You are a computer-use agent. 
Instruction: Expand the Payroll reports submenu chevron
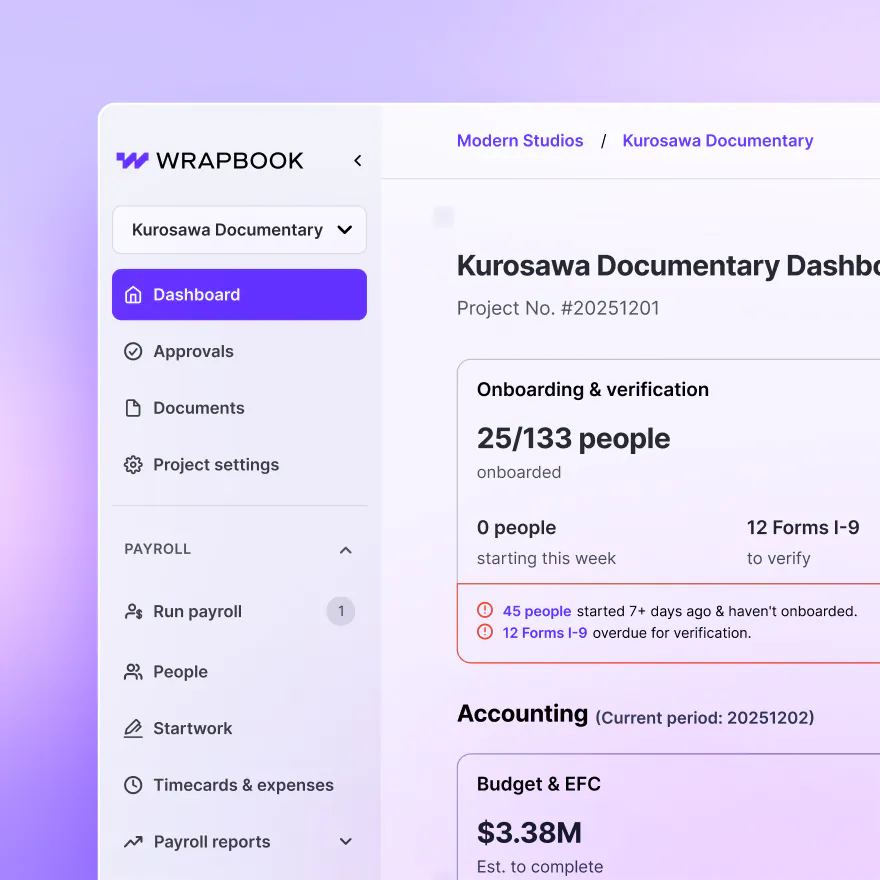(x=346, y=841)
